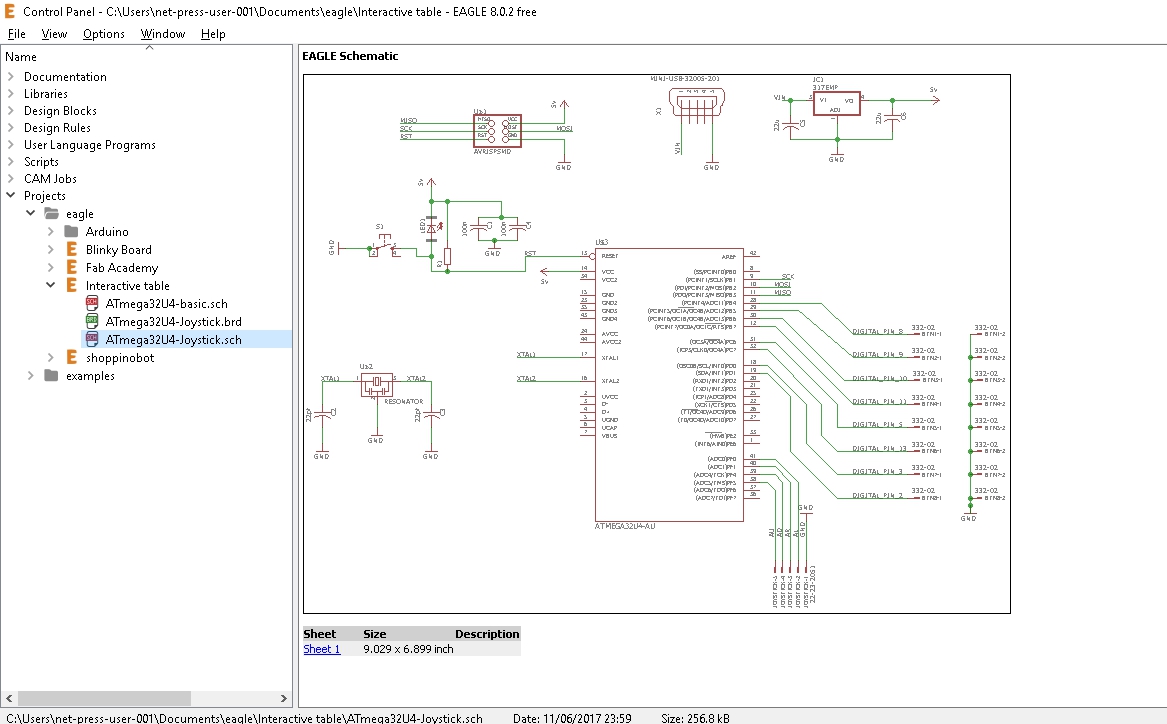Select the Design Blocks entry

[x=60, y=111]
